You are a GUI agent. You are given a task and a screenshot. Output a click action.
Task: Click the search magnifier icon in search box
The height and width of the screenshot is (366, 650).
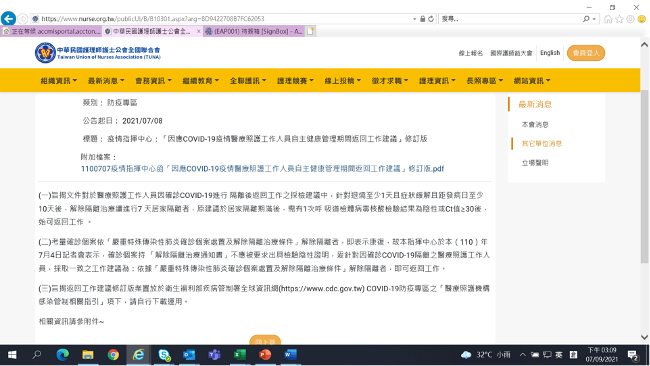(586, 19)
